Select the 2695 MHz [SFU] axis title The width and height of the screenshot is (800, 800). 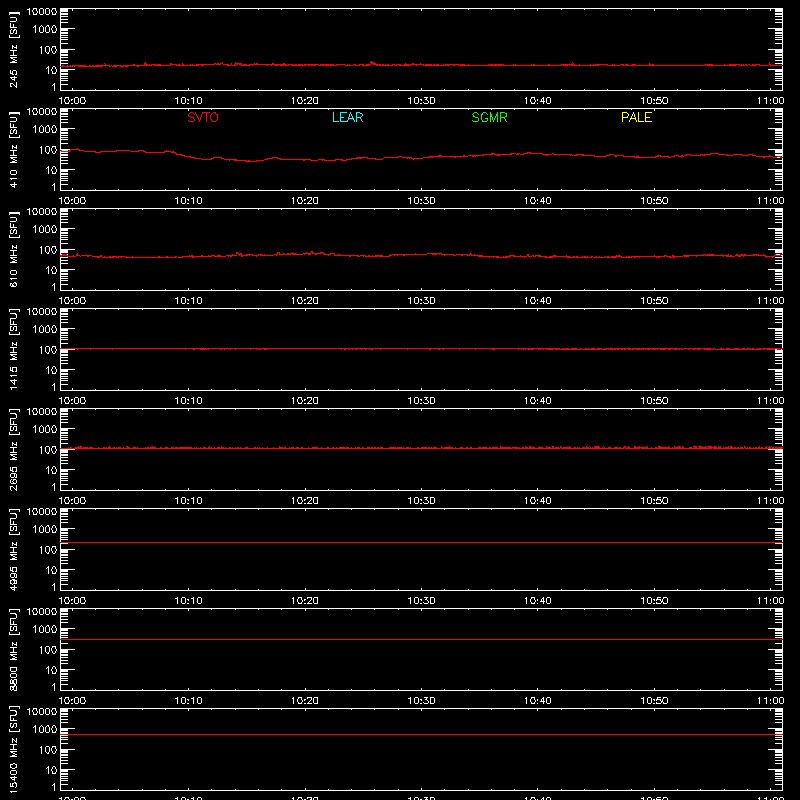(x=13, y=449)
